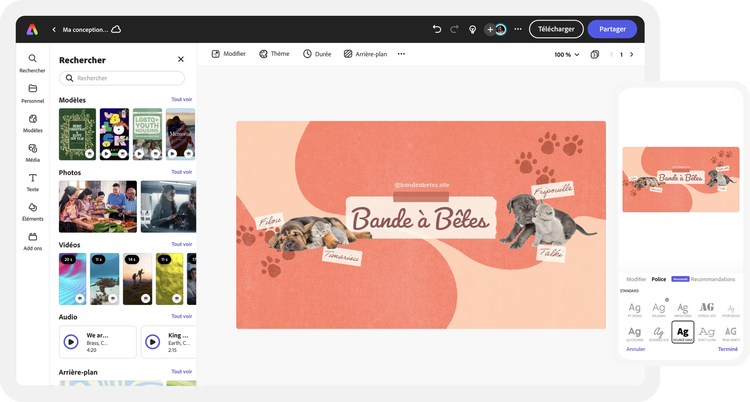Screen dimensions: 750x402
Task: Go to the next page arrow
Action: [631, 55]
